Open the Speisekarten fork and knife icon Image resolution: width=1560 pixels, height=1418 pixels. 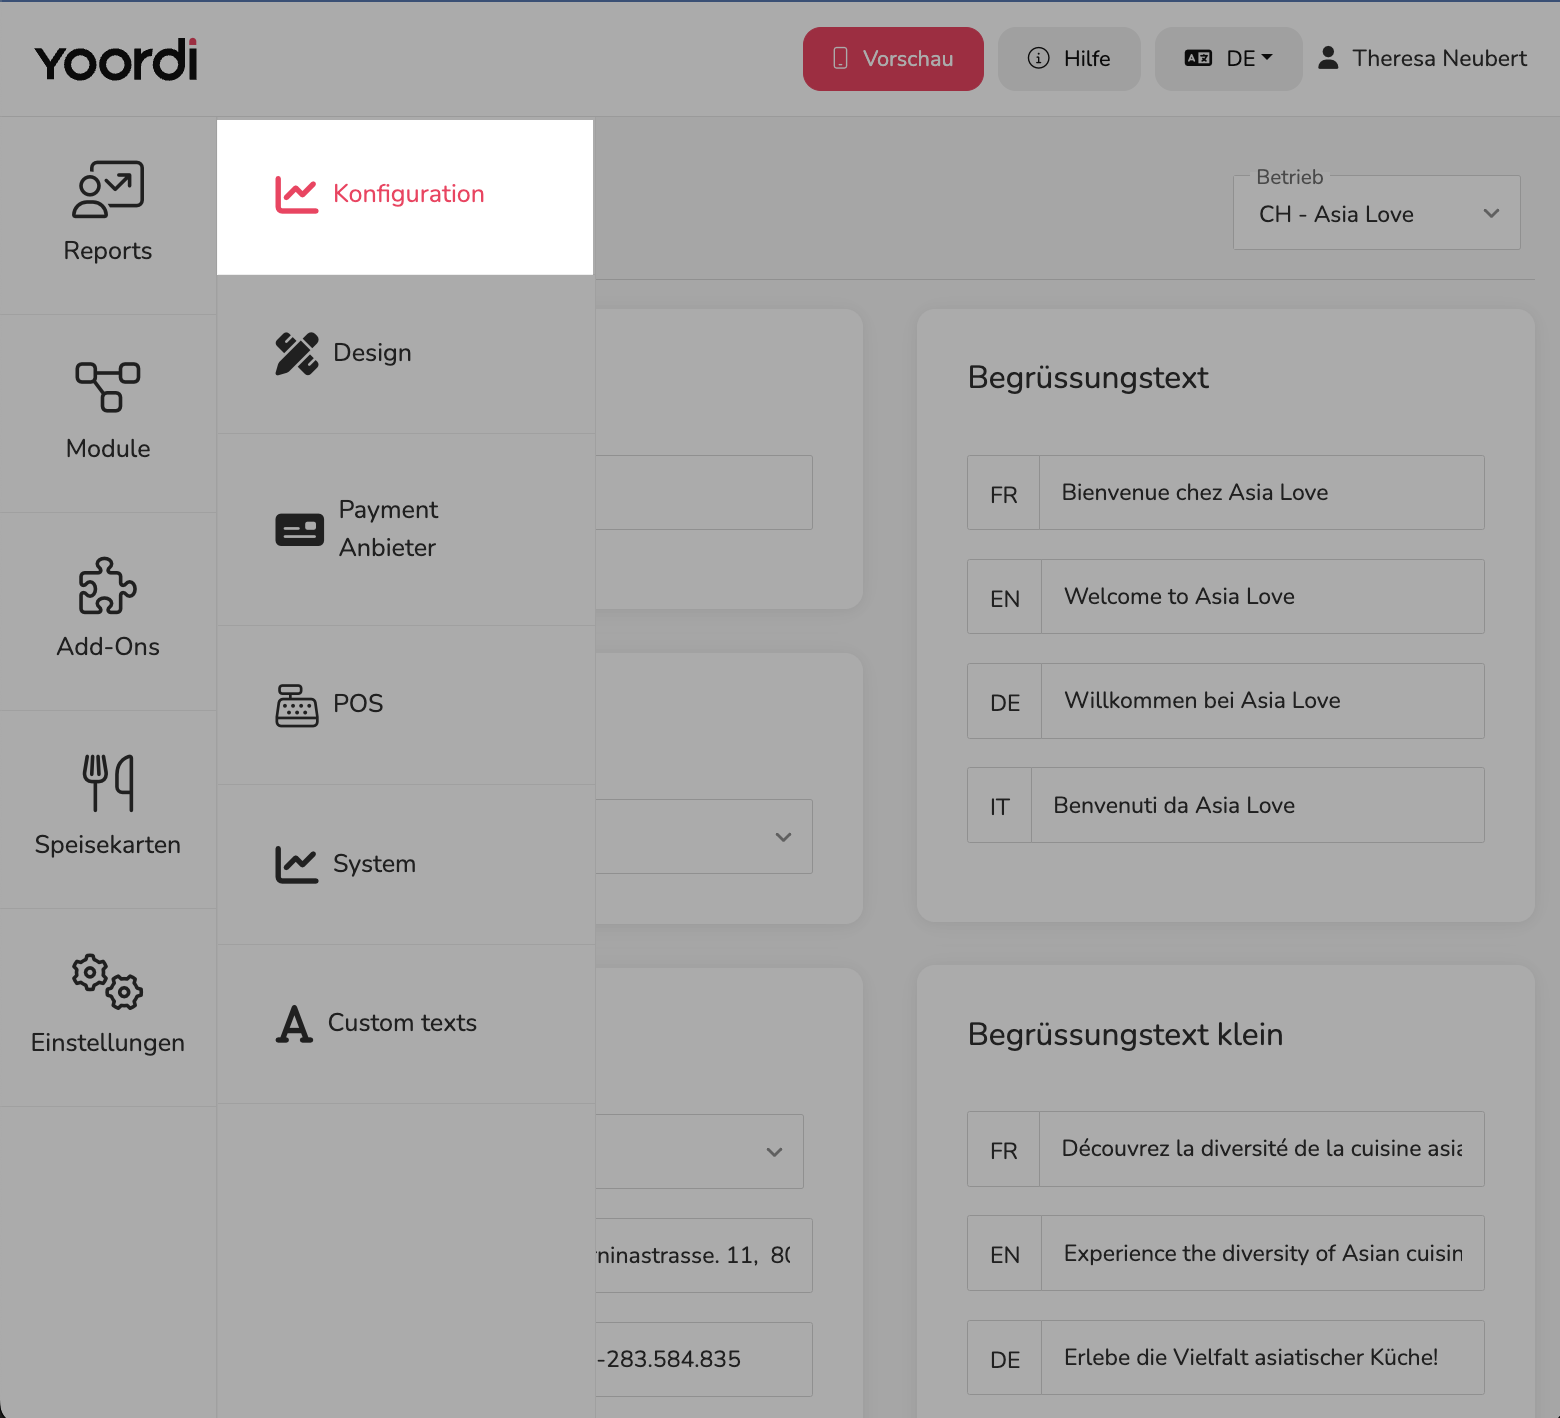click(x=108, y=783)
